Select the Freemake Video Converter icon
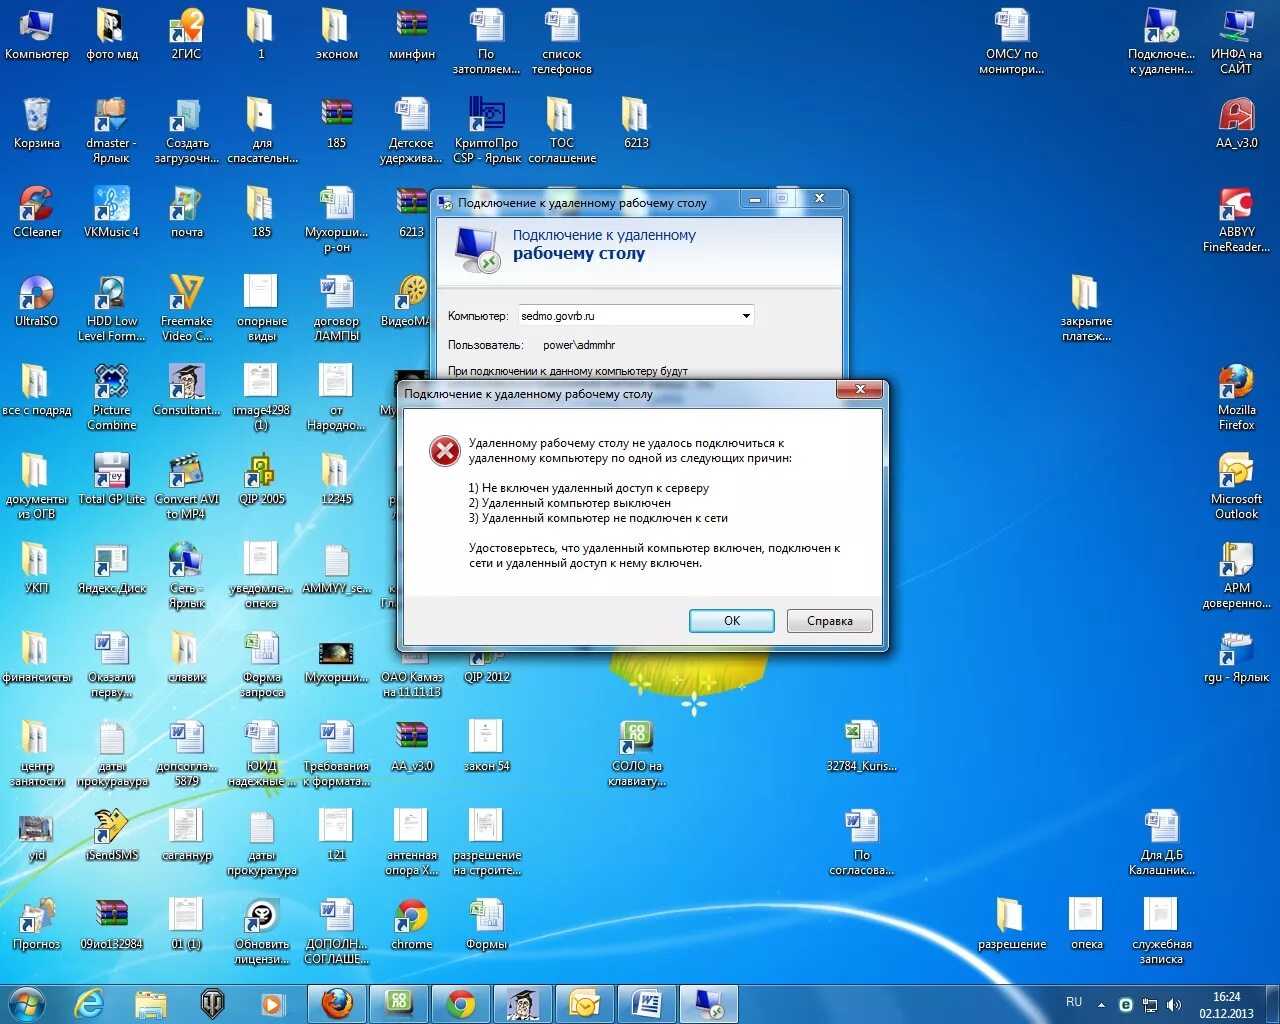 [x=186, y=308]
